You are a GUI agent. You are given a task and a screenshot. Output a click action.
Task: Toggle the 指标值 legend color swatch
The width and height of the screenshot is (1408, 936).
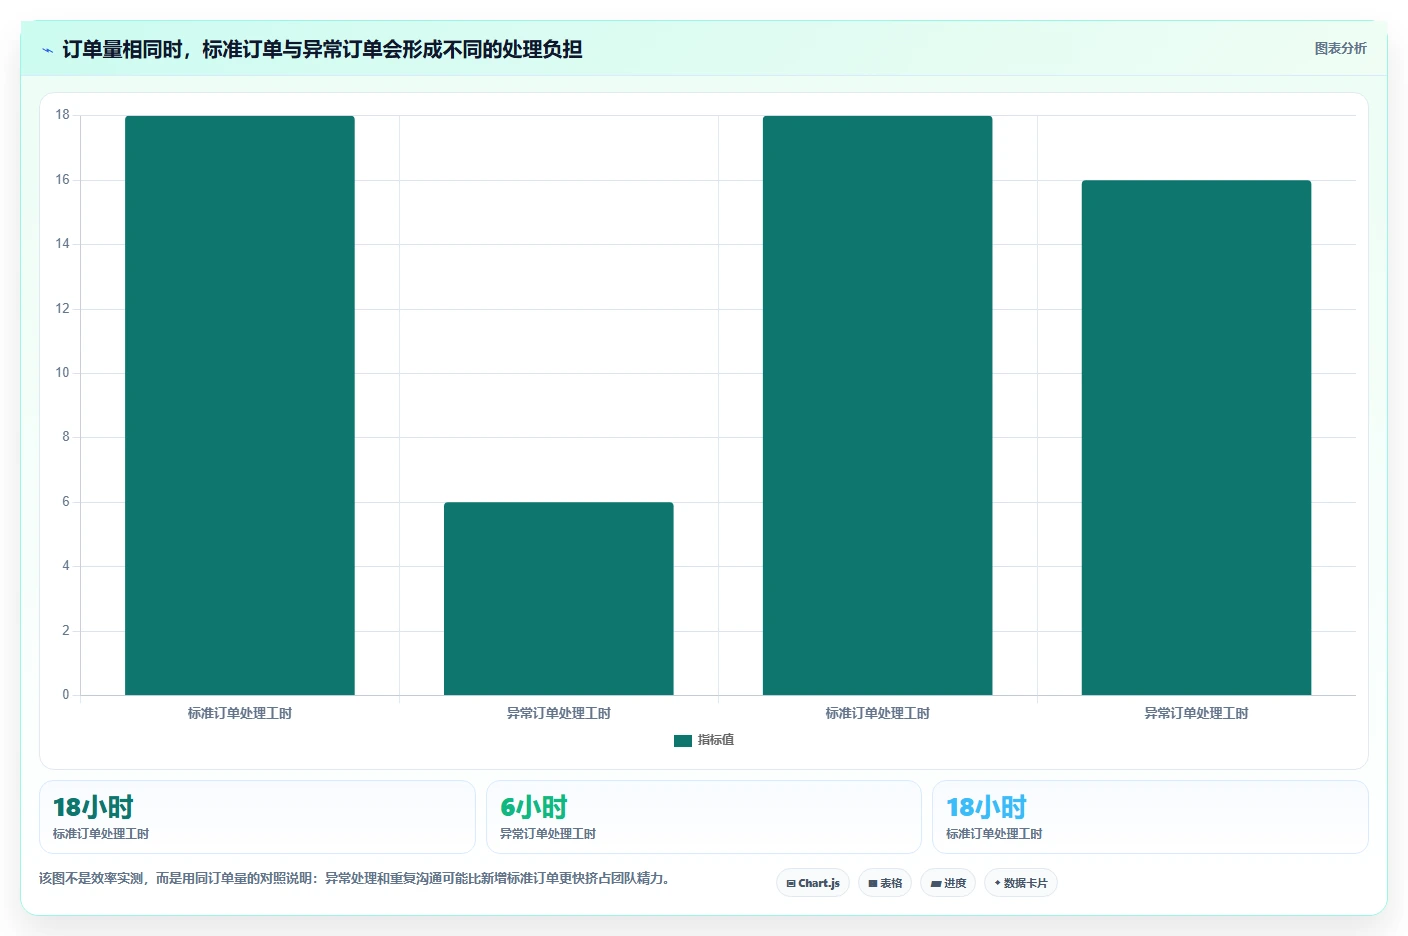pos(683,741)
